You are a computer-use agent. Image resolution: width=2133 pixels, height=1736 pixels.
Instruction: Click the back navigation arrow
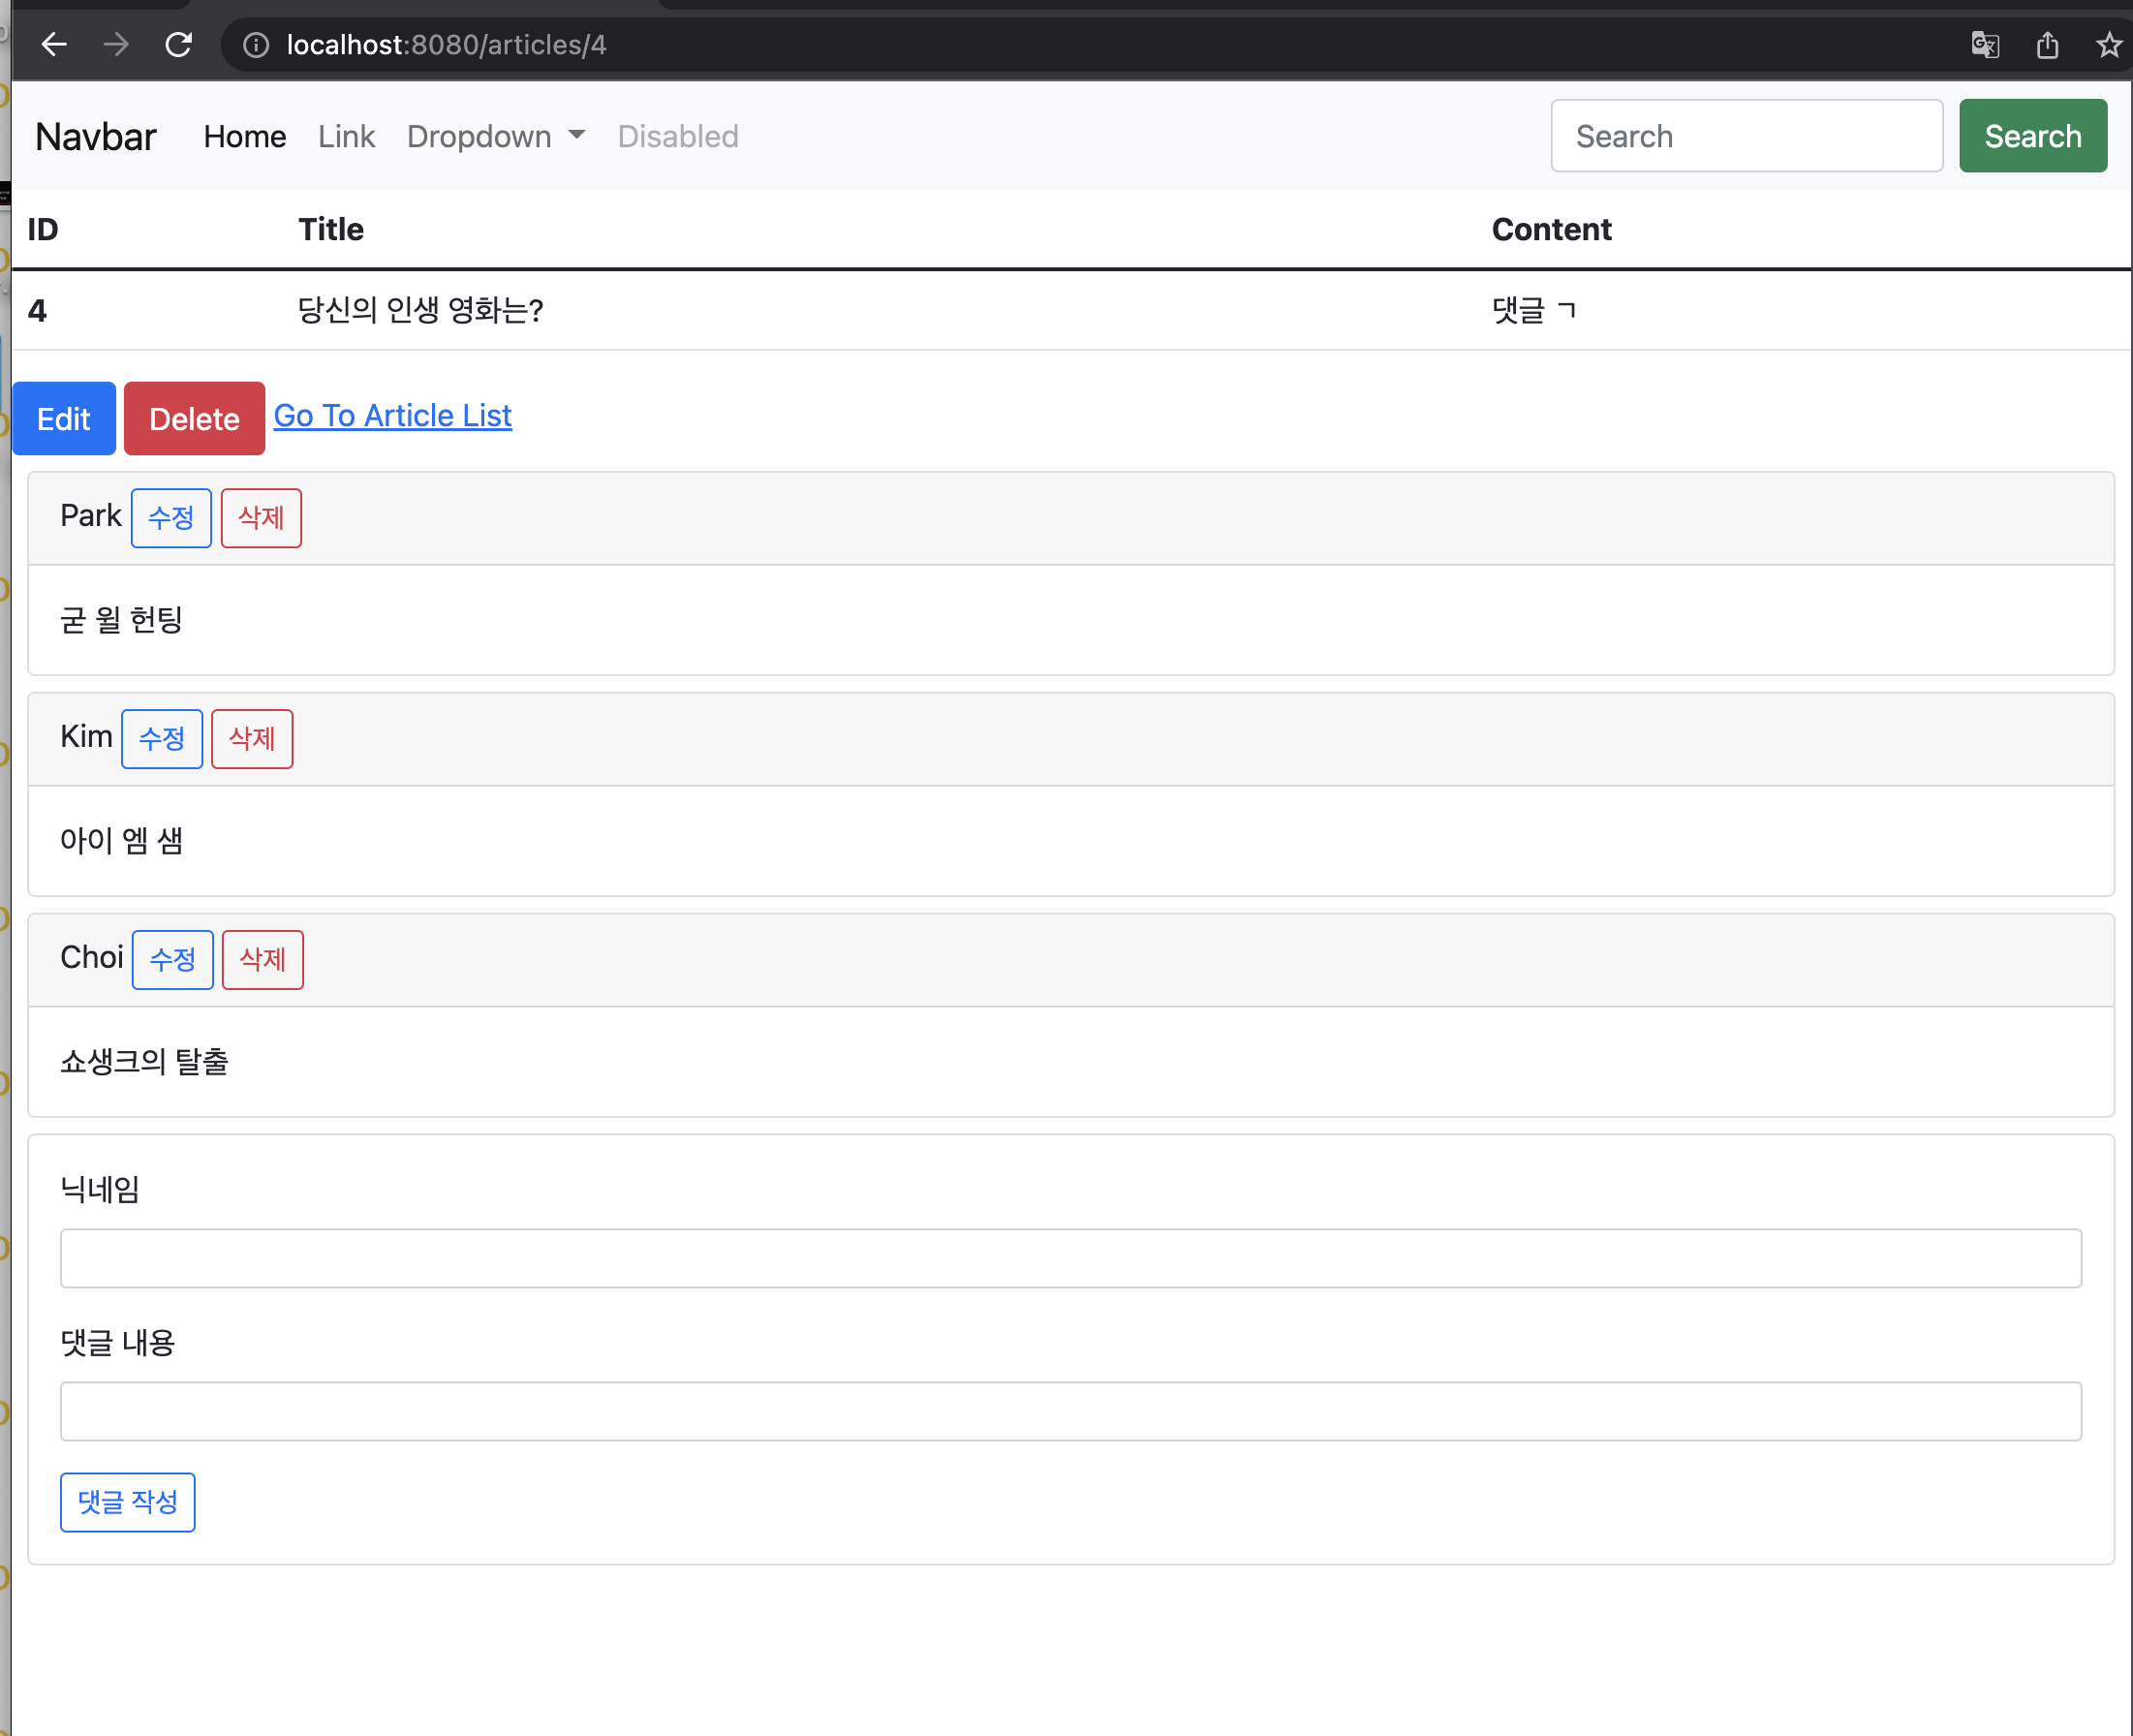[x=55, y=44]
